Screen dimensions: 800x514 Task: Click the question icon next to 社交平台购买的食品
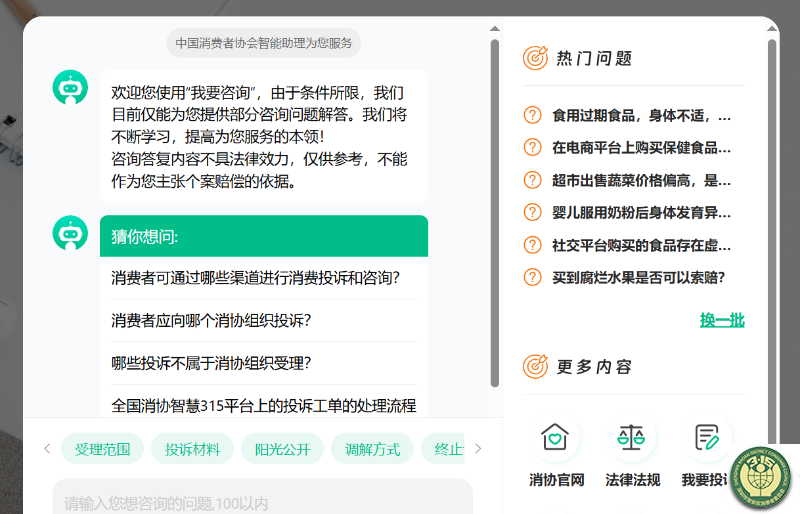533,245
